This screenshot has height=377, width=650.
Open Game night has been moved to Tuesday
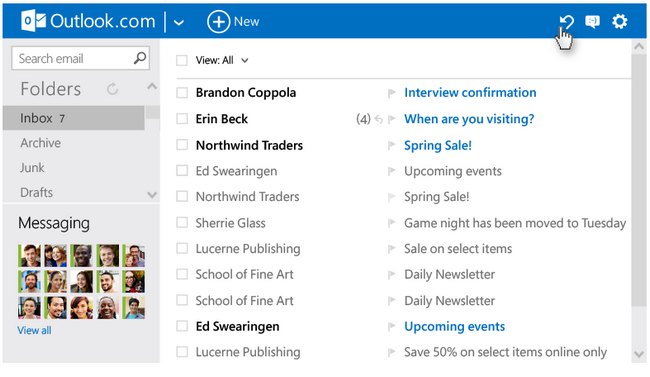[x=515, y=224]
